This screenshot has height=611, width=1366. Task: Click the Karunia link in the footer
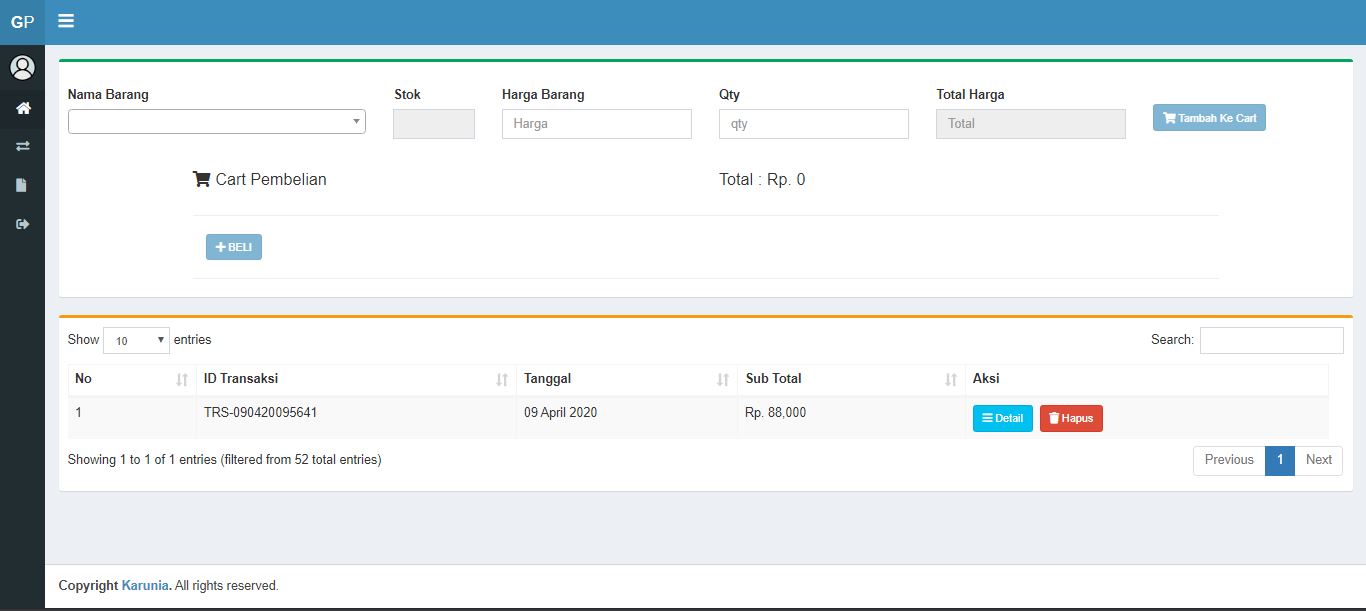coord(145,585)
